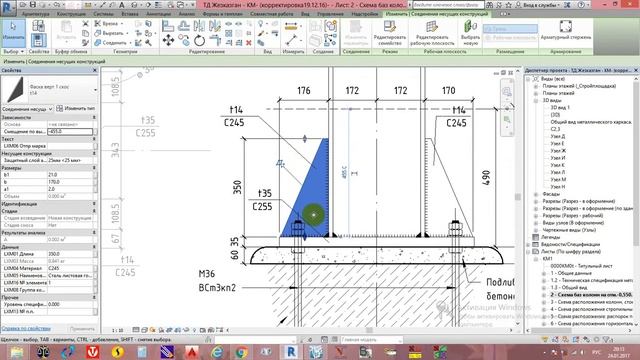The width and height of the screenshot is (640, 360).
Task: Activate the Move tool with four arrows
Action: click(168, 40)
